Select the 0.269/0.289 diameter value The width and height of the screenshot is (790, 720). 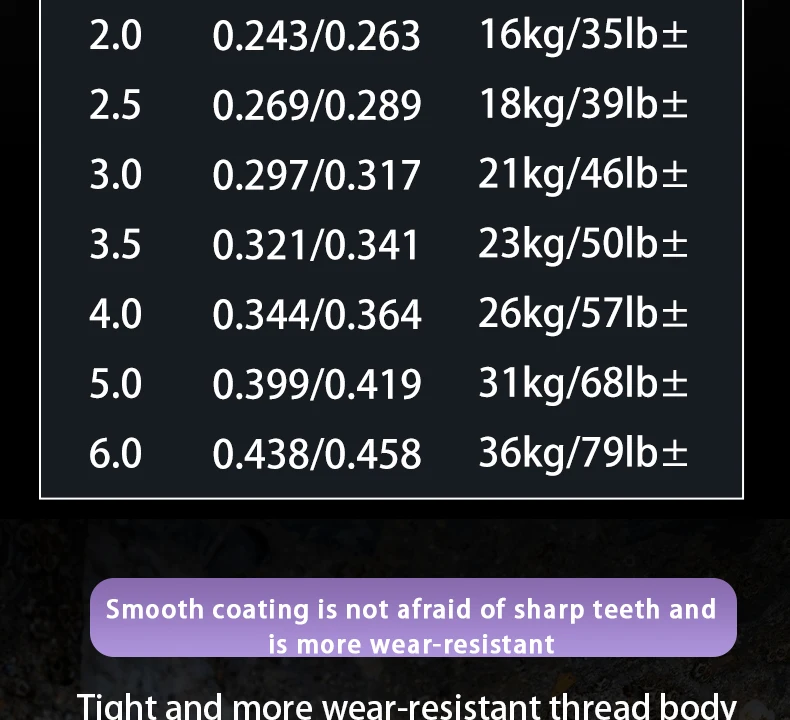(316, 105)
